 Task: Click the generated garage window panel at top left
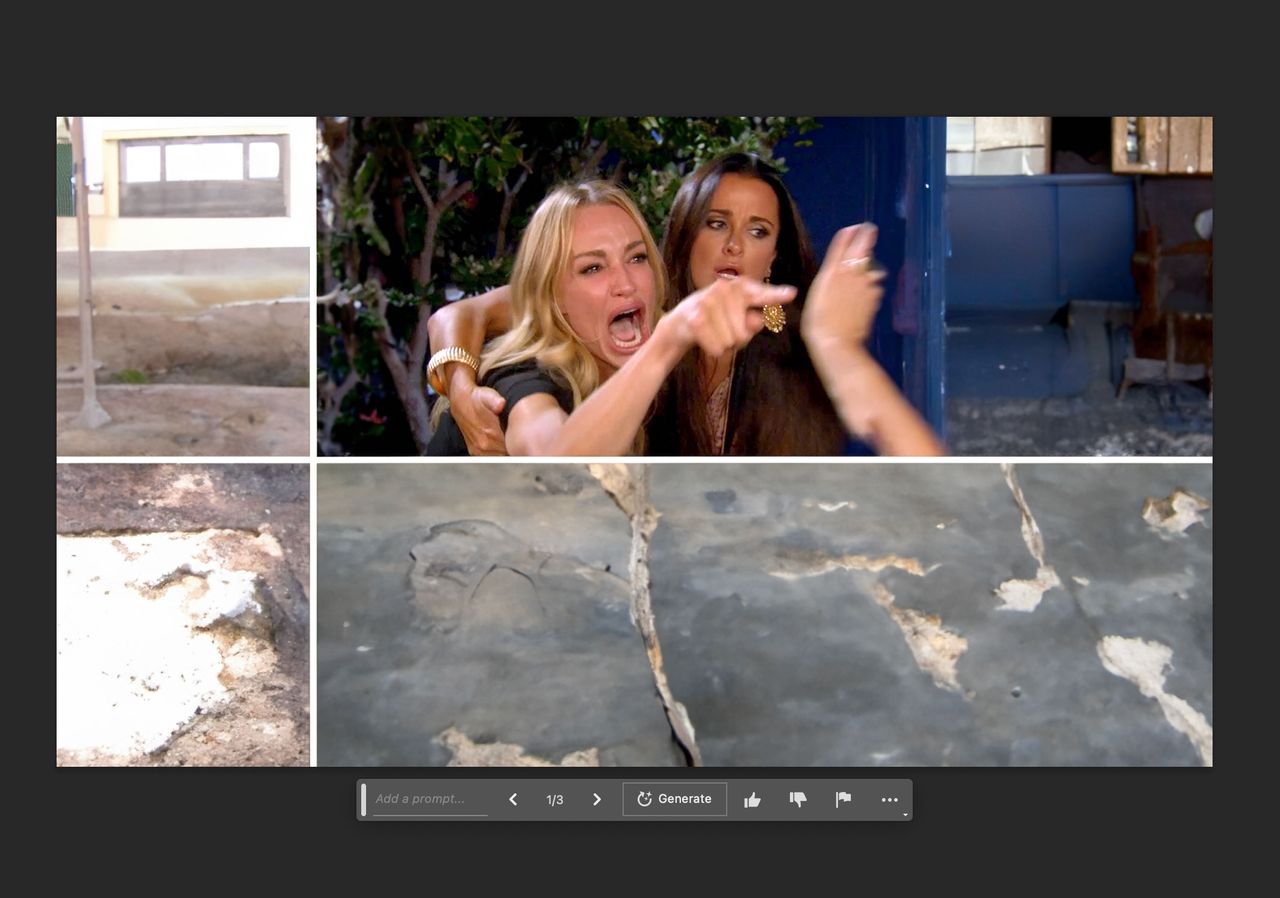[183, 286]
